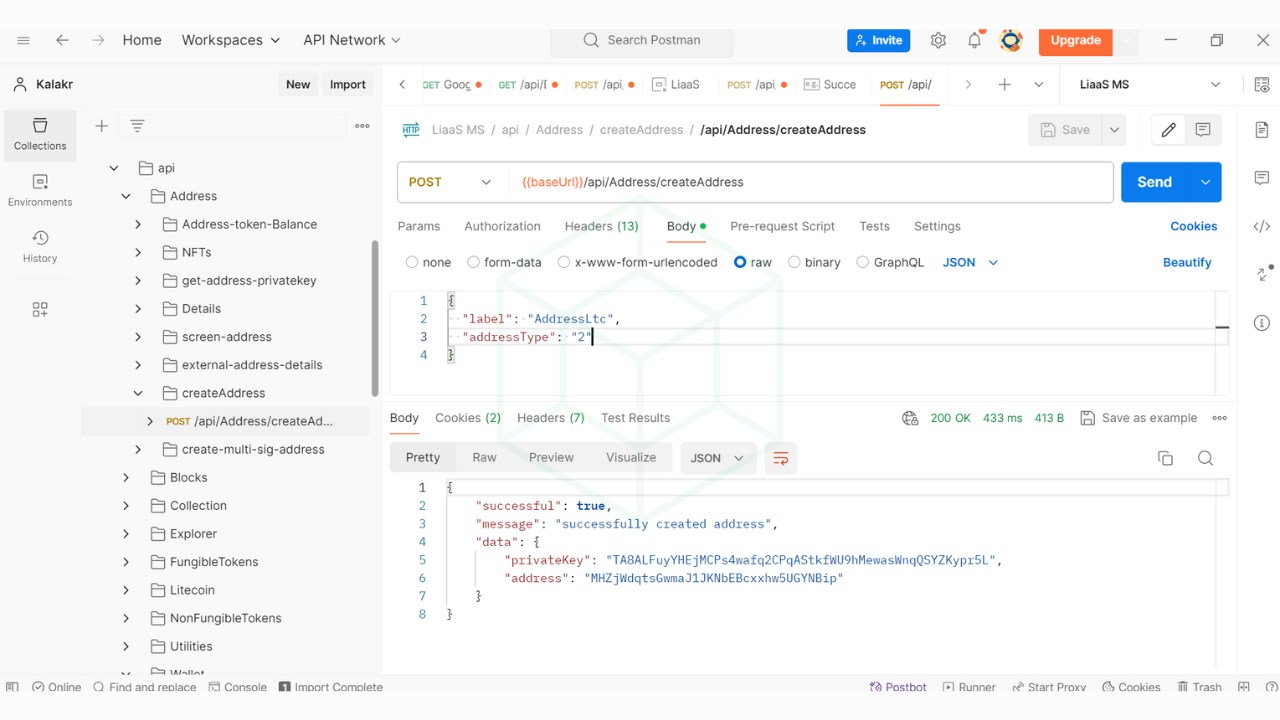1280x720 pixels.
Task: Change the request body JSON format dropdown
Action: 970,262
